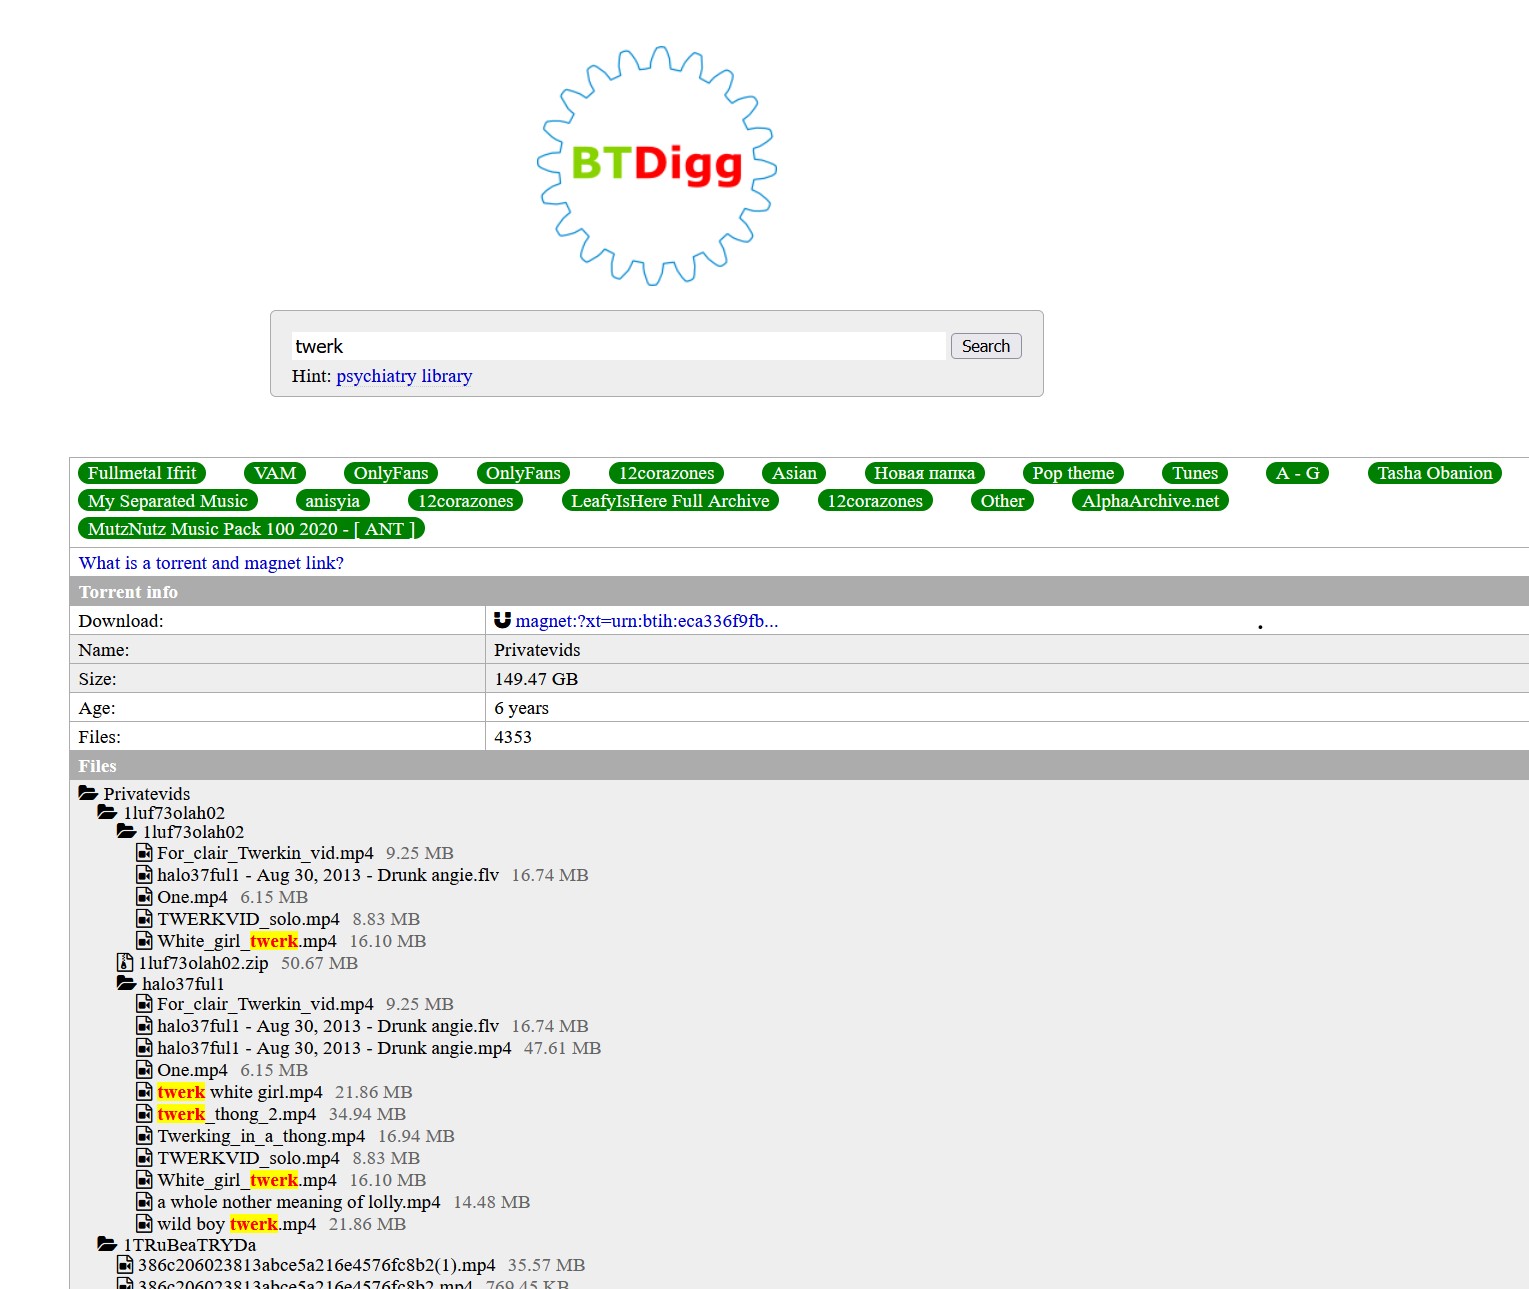Select the Tunes tag
This screenshot has height=1289, width=1529.
click(x=1195, y=473)
